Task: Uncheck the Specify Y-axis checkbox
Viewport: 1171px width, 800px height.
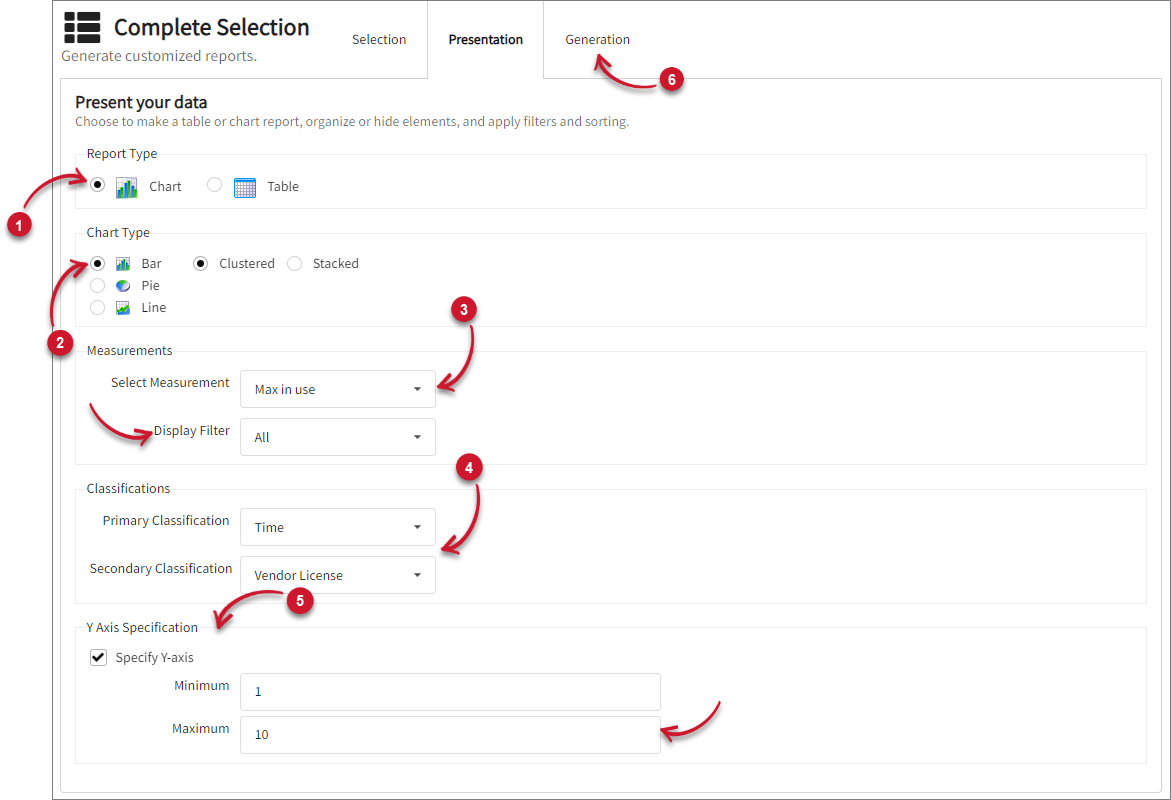Action: pyautogui.click(x=99, y=657)
